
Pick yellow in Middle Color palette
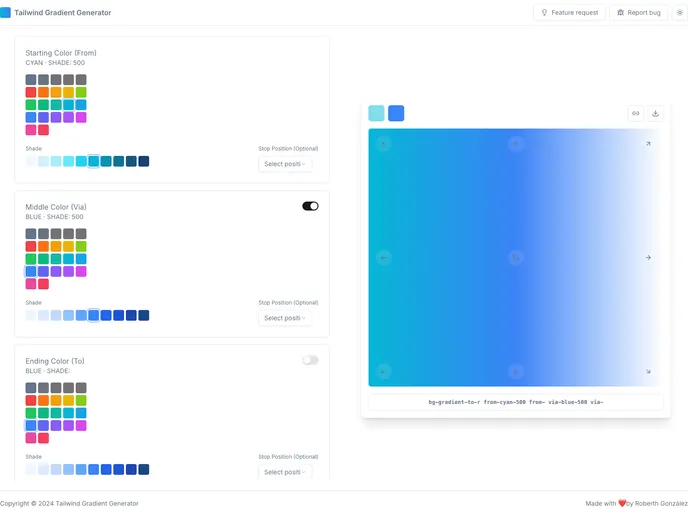[x=68, y=246]
